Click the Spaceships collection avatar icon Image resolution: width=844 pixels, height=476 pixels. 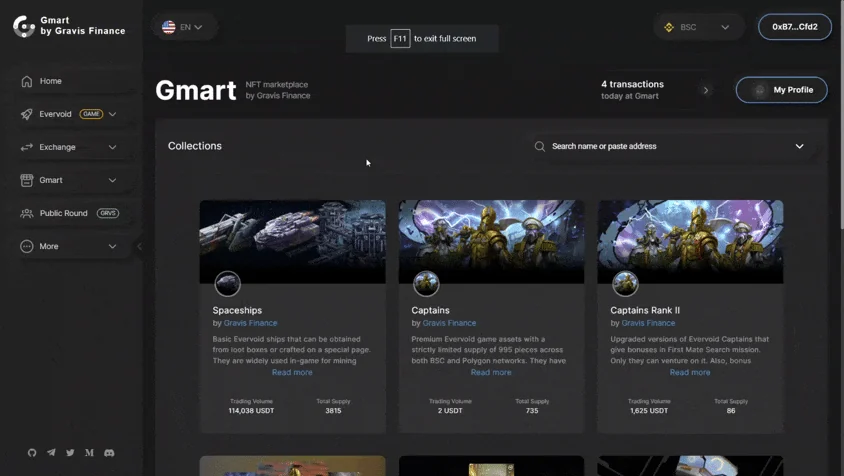228,284
